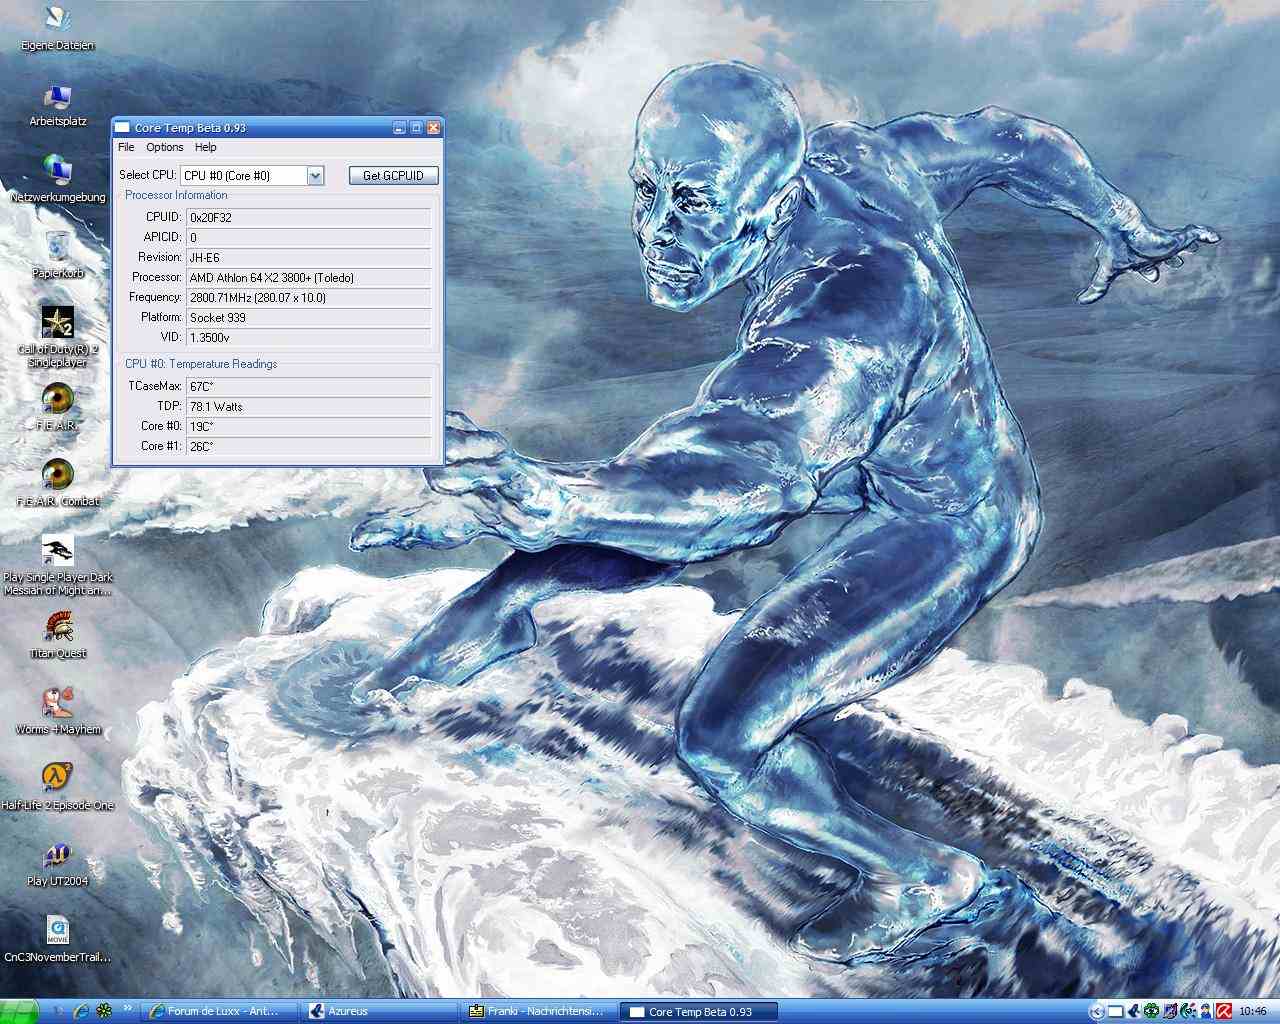
Task: Click the red Avira umbrella tray icon
Action: point(1224,1011)
